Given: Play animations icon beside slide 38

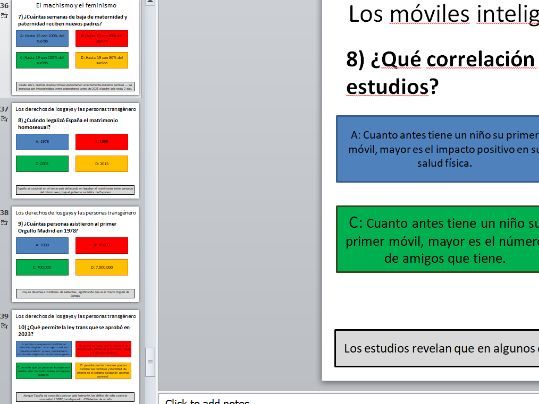Looking at the screenshot, I should pos(4,223).
